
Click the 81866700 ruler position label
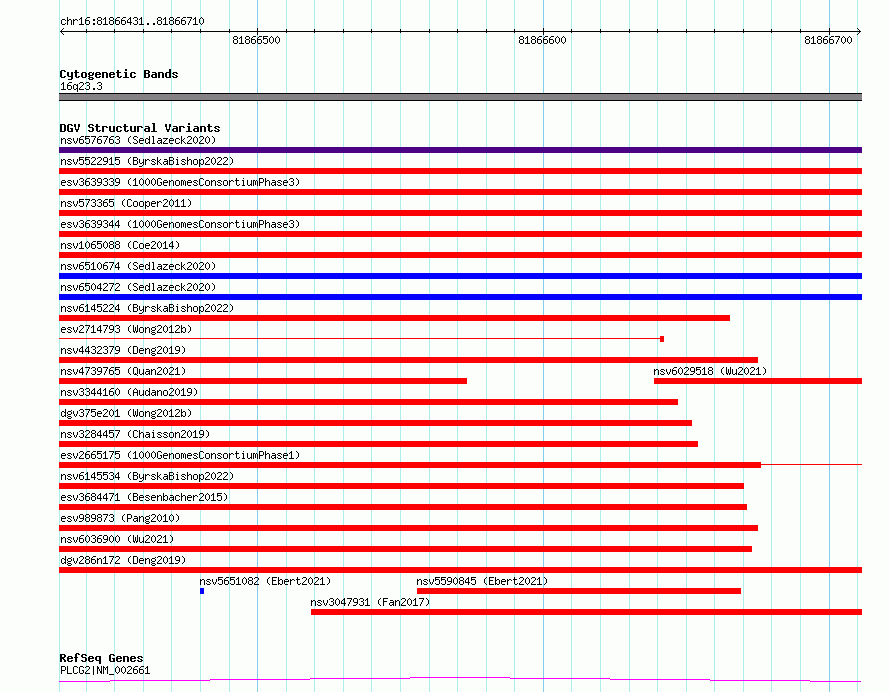click(828, 40)
